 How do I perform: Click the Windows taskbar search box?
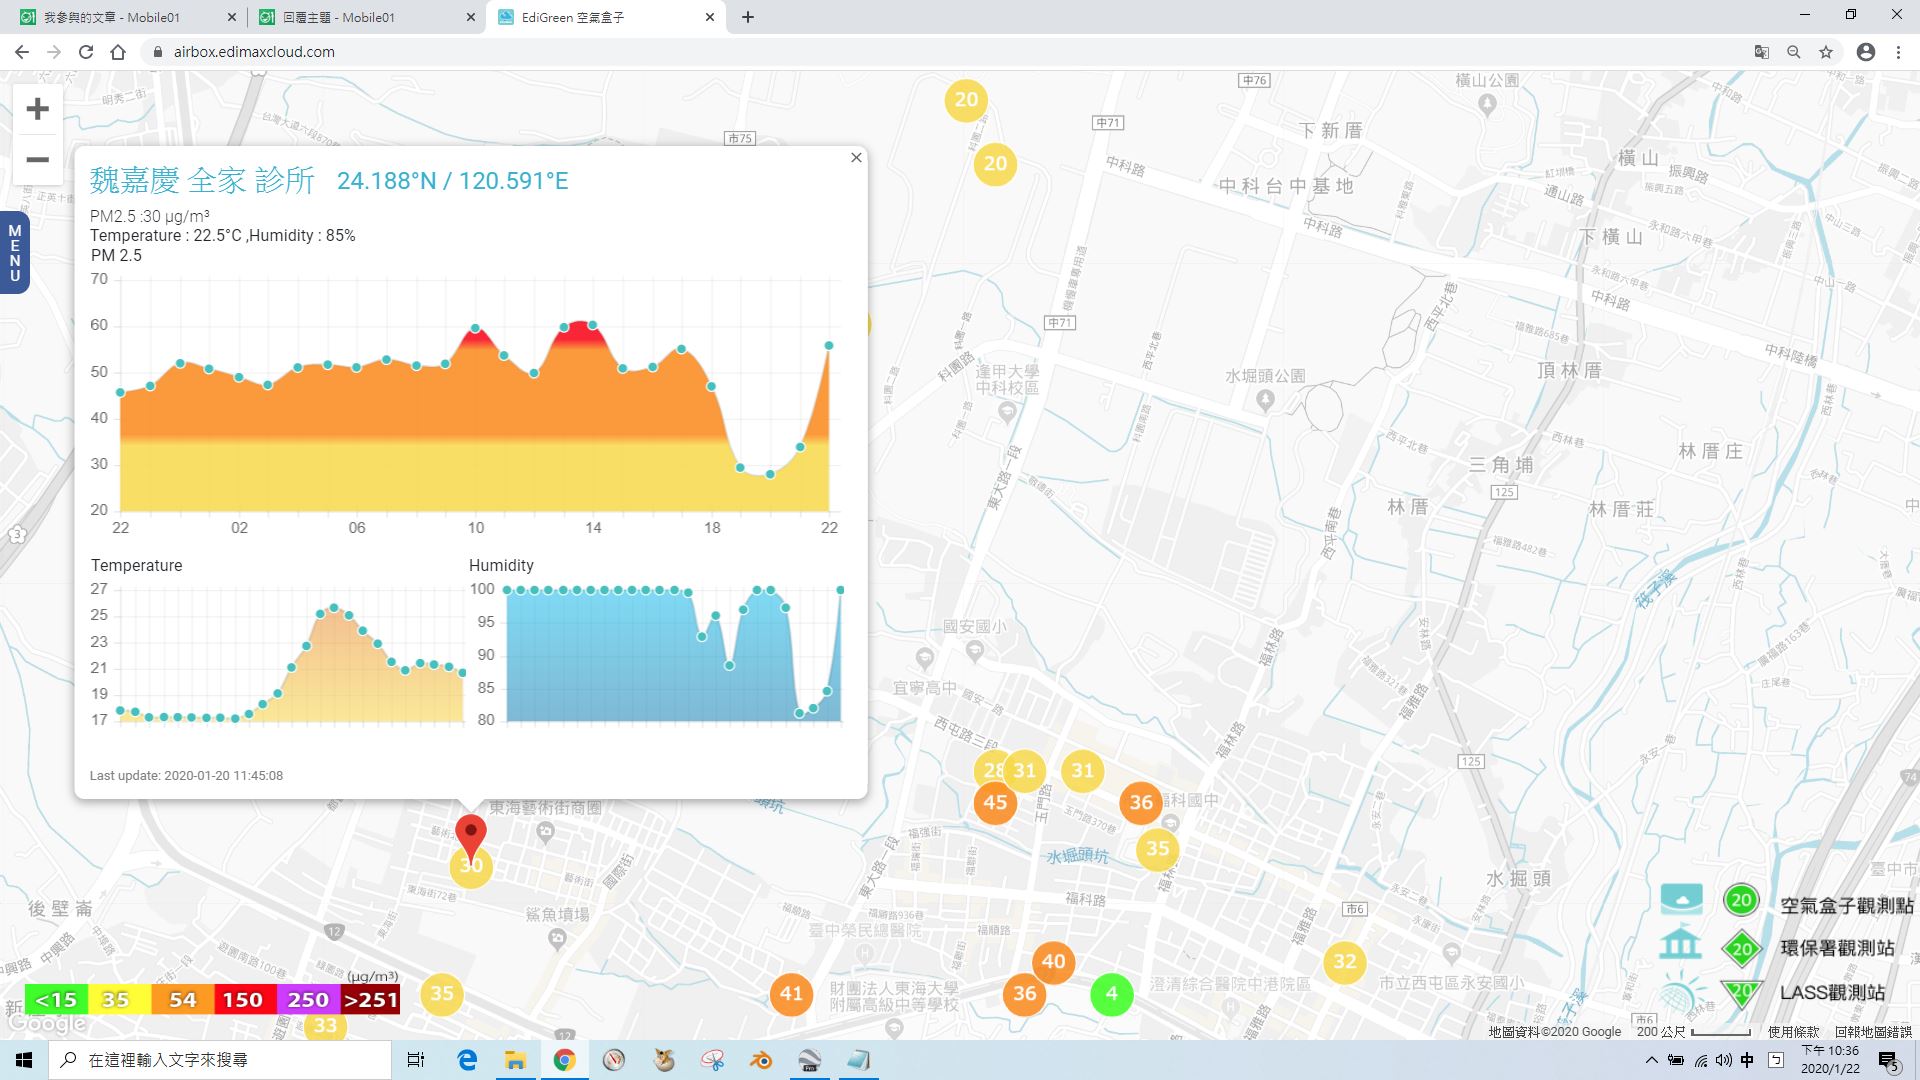220,1060
